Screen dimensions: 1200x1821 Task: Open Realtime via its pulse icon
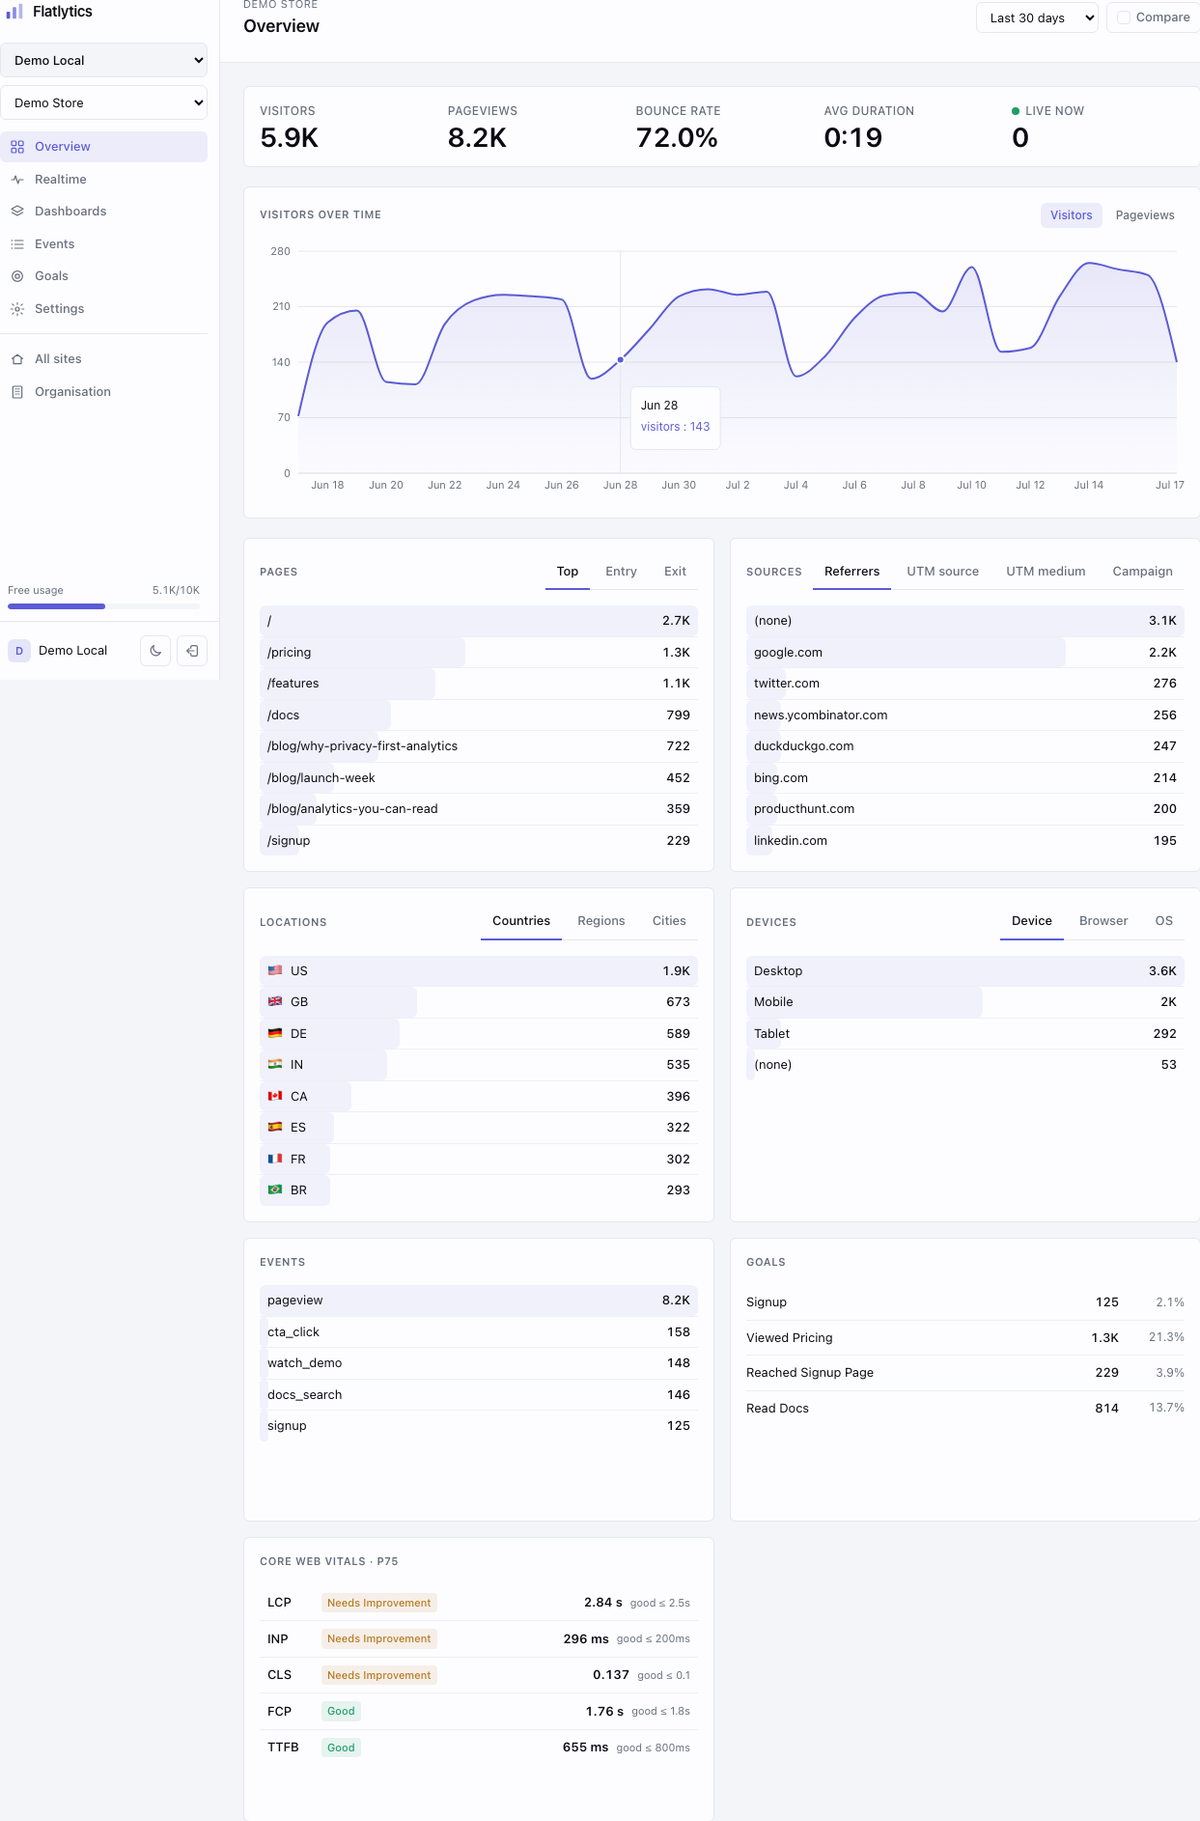point(17,180)
